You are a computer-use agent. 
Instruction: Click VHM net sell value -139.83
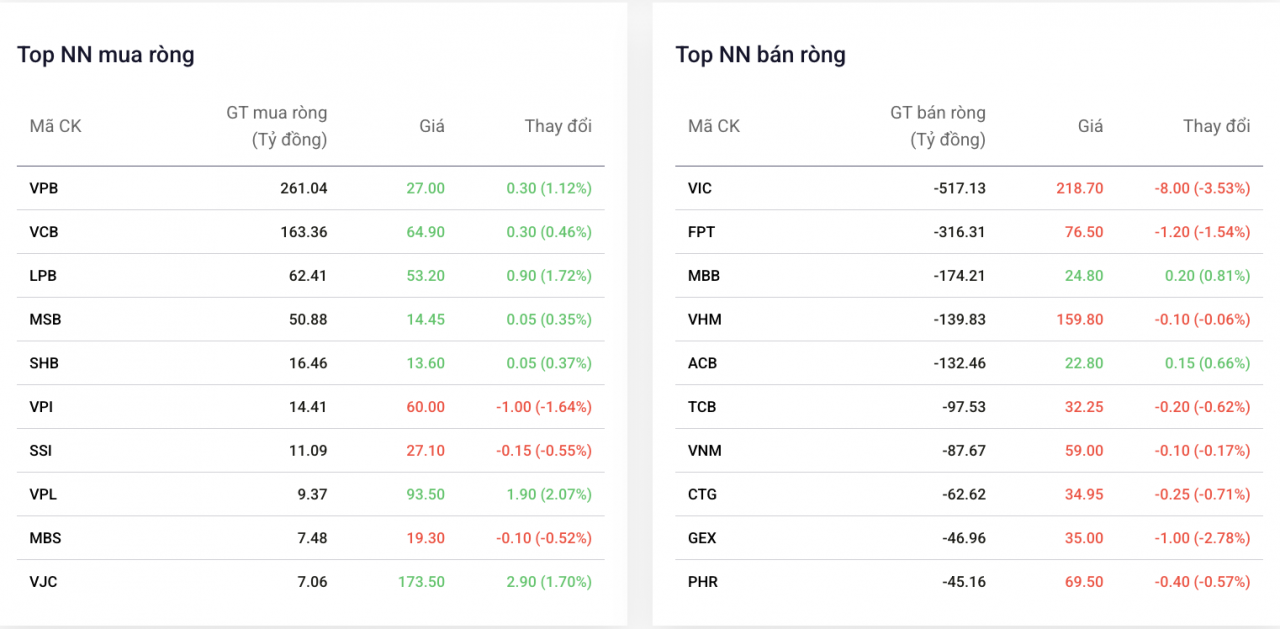coord(960,320)
